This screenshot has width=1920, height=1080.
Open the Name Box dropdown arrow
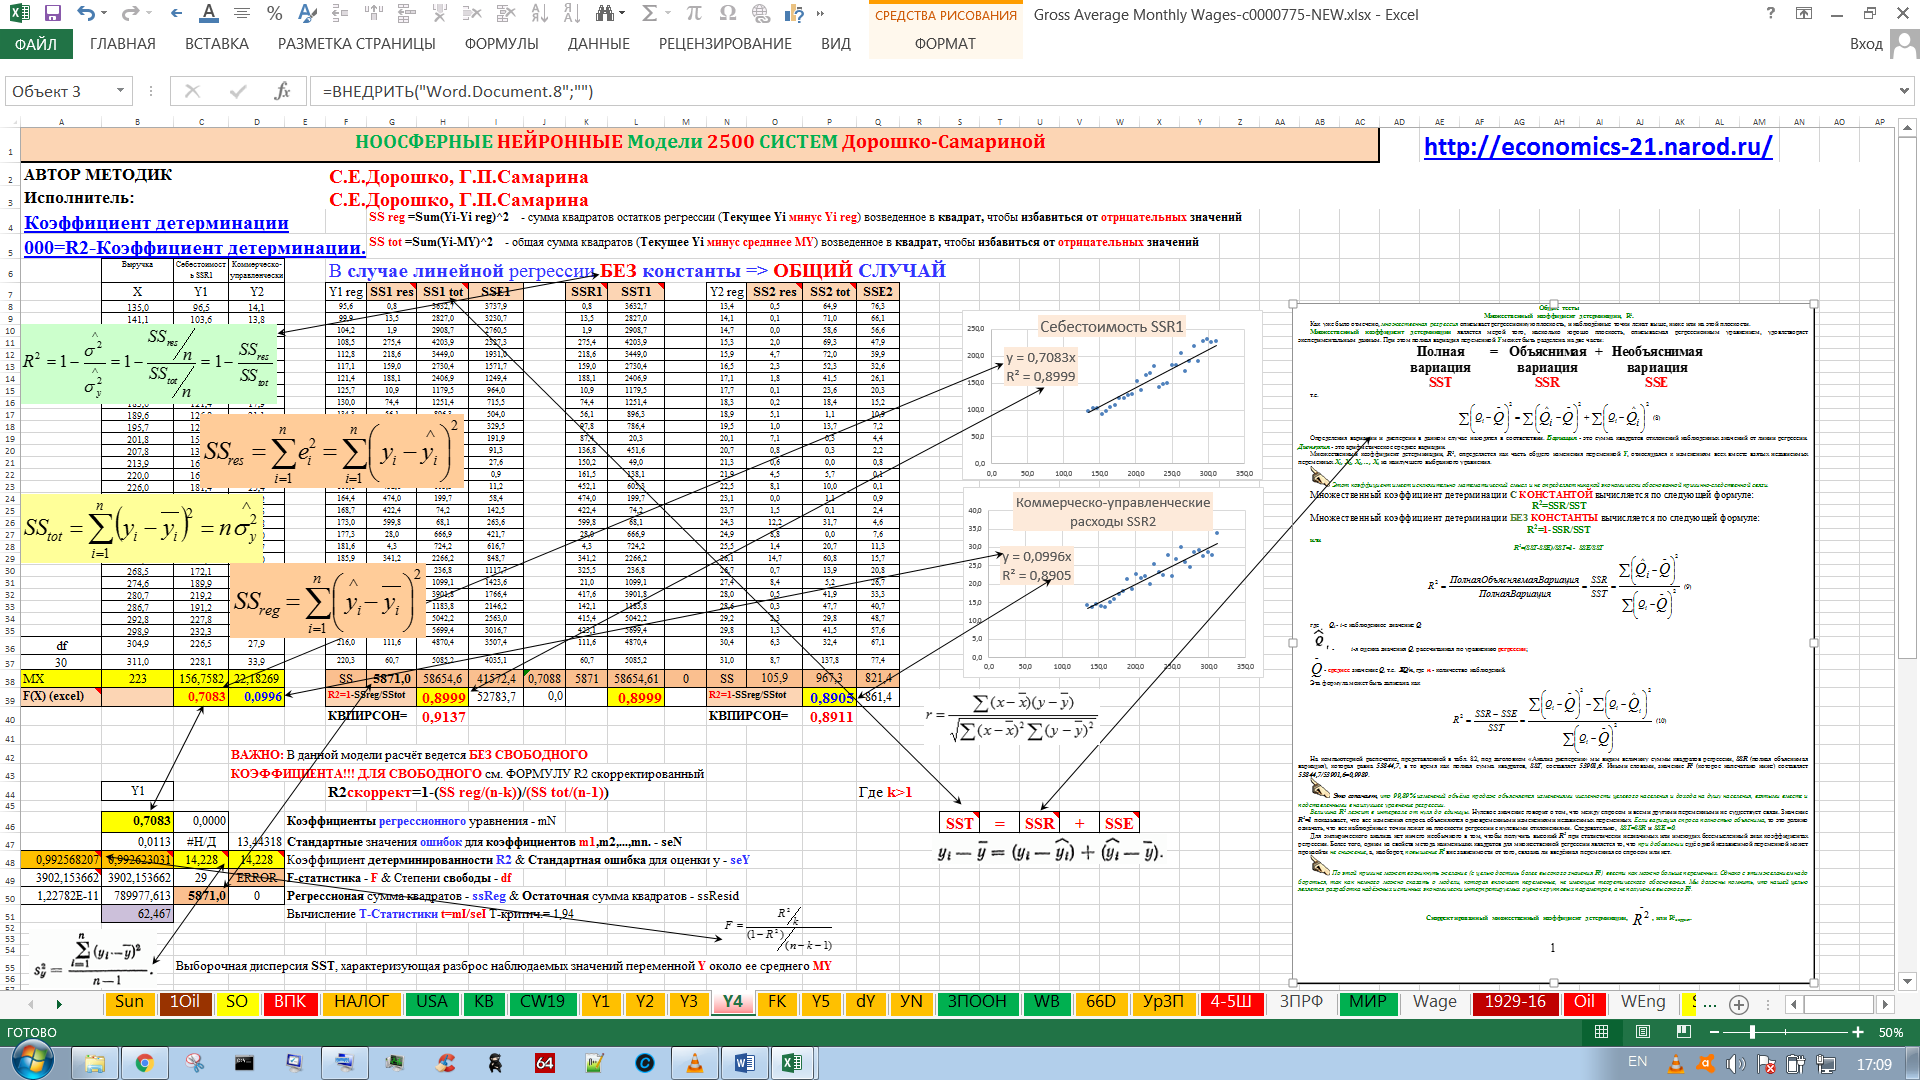120,91
